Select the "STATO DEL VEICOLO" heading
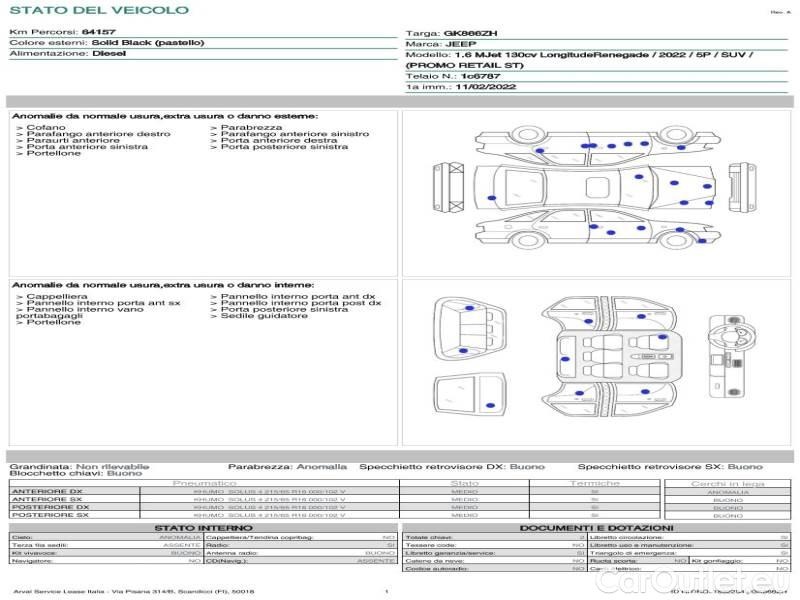 click(99, 10)
